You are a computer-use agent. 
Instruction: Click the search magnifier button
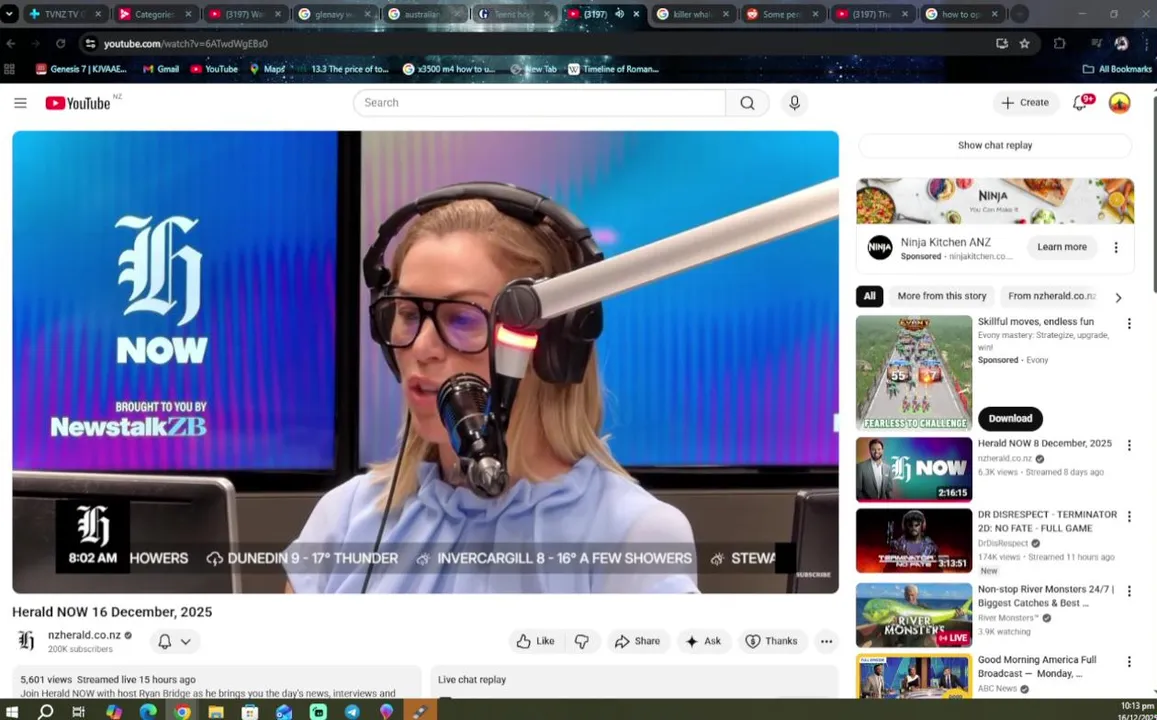click(747, 103)
